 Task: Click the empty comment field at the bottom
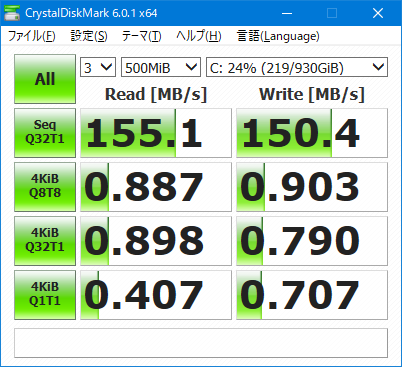[x=201, y=343]
